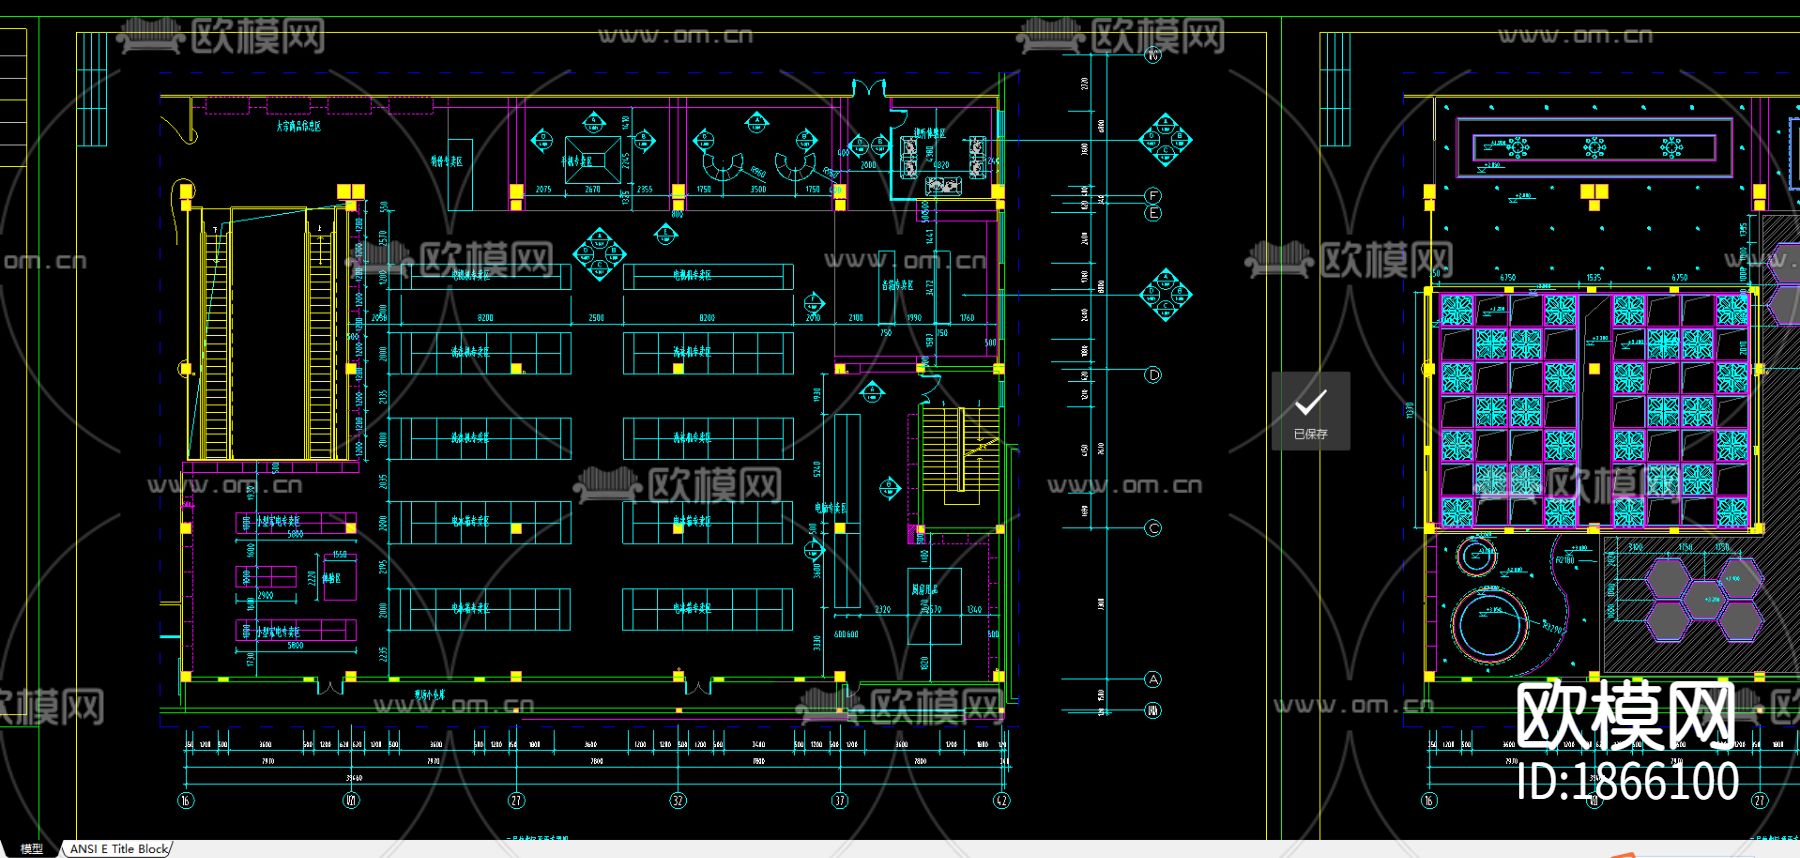1800x858 pixels.
Task: Click the 已保存 saved checkmark button
Action: coord(1310,411)
